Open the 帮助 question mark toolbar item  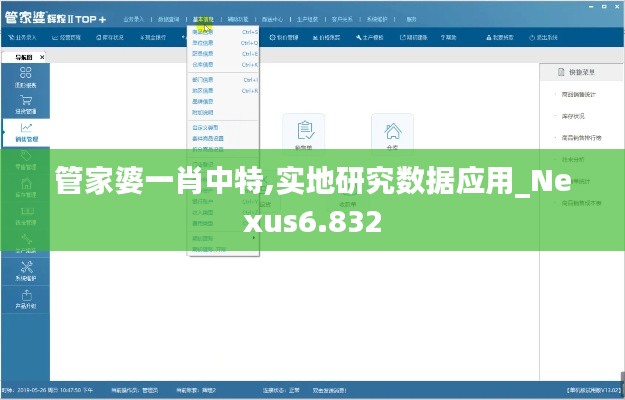point(449,37)
